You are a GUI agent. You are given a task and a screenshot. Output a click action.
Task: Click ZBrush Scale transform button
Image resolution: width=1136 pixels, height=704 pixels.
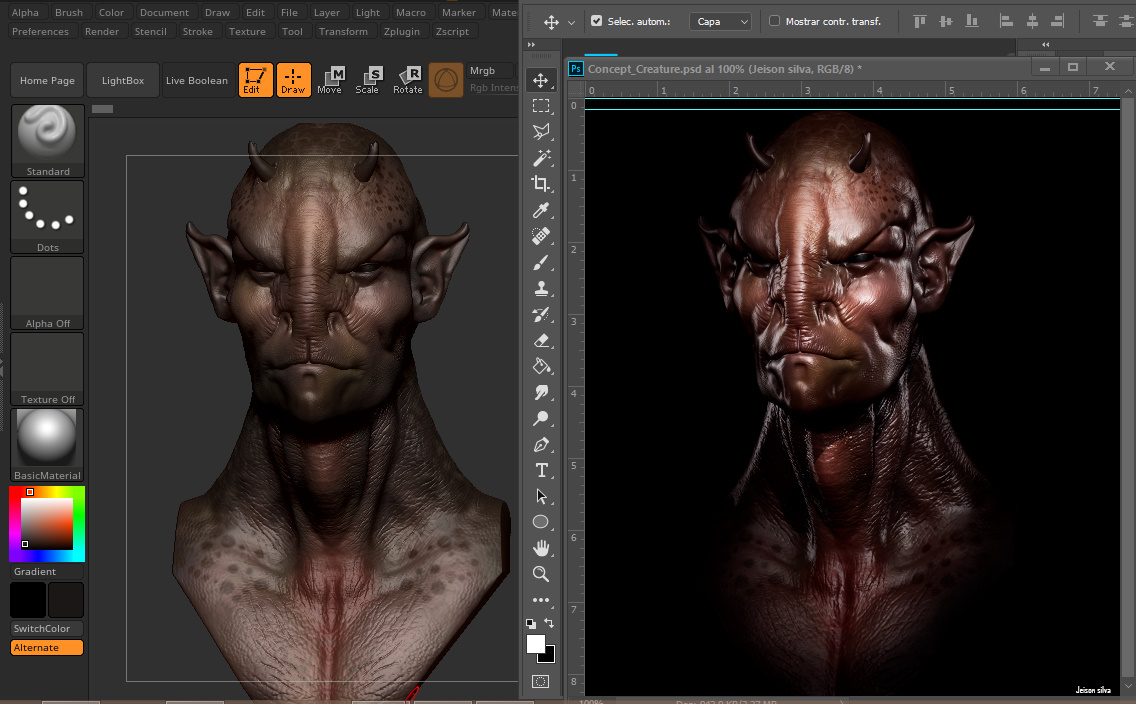point(367,80)
